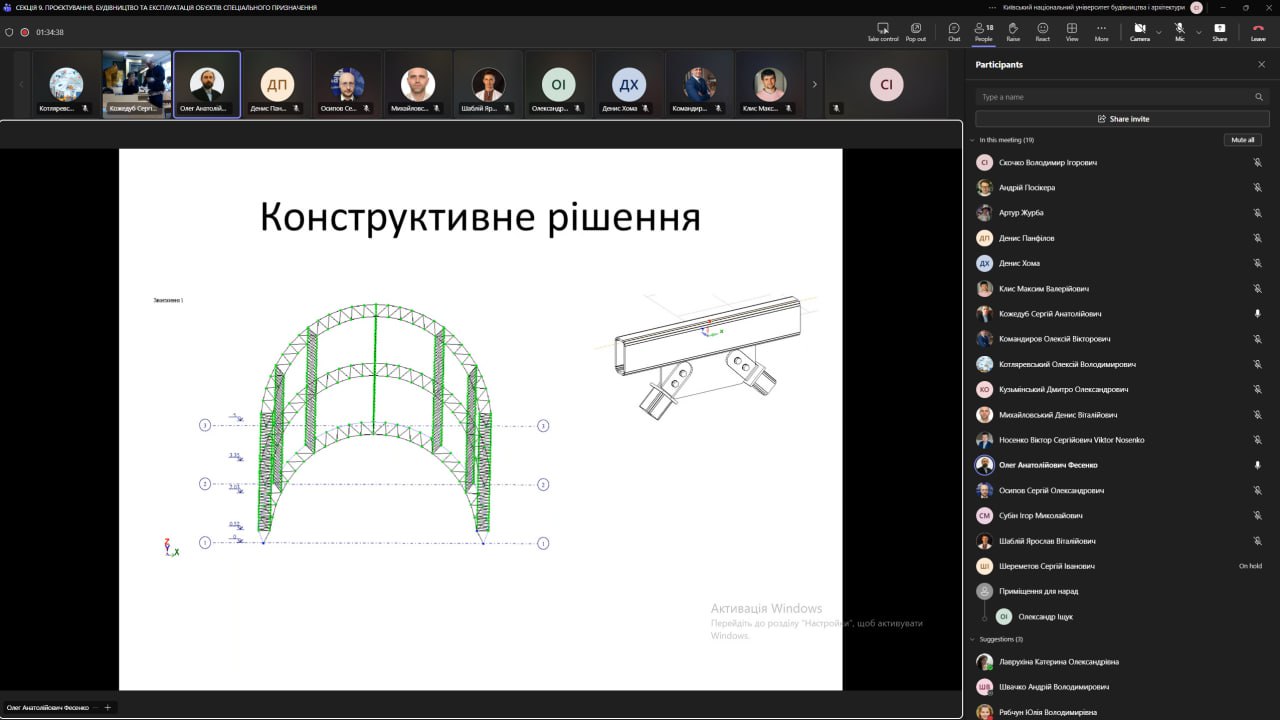This screenshot has width=1280, height=720.
Task: Collapse the Suggestions section
Action: pos(972,639)
